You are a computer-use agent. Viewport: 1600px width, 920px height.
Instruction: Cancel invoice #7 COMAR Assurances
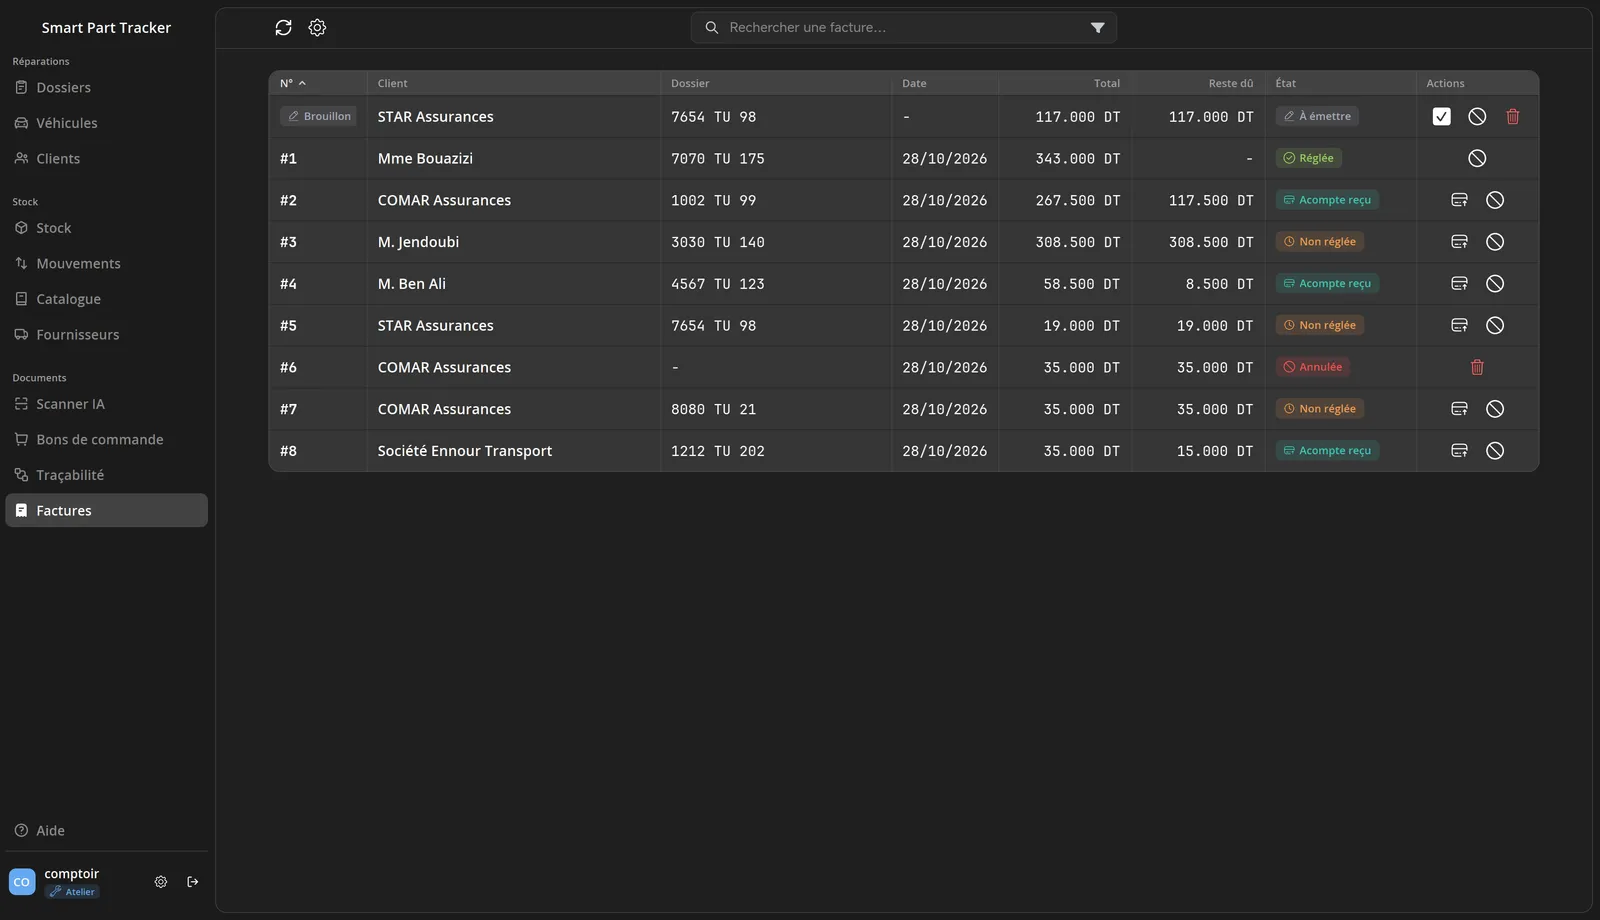[1495, 409]
